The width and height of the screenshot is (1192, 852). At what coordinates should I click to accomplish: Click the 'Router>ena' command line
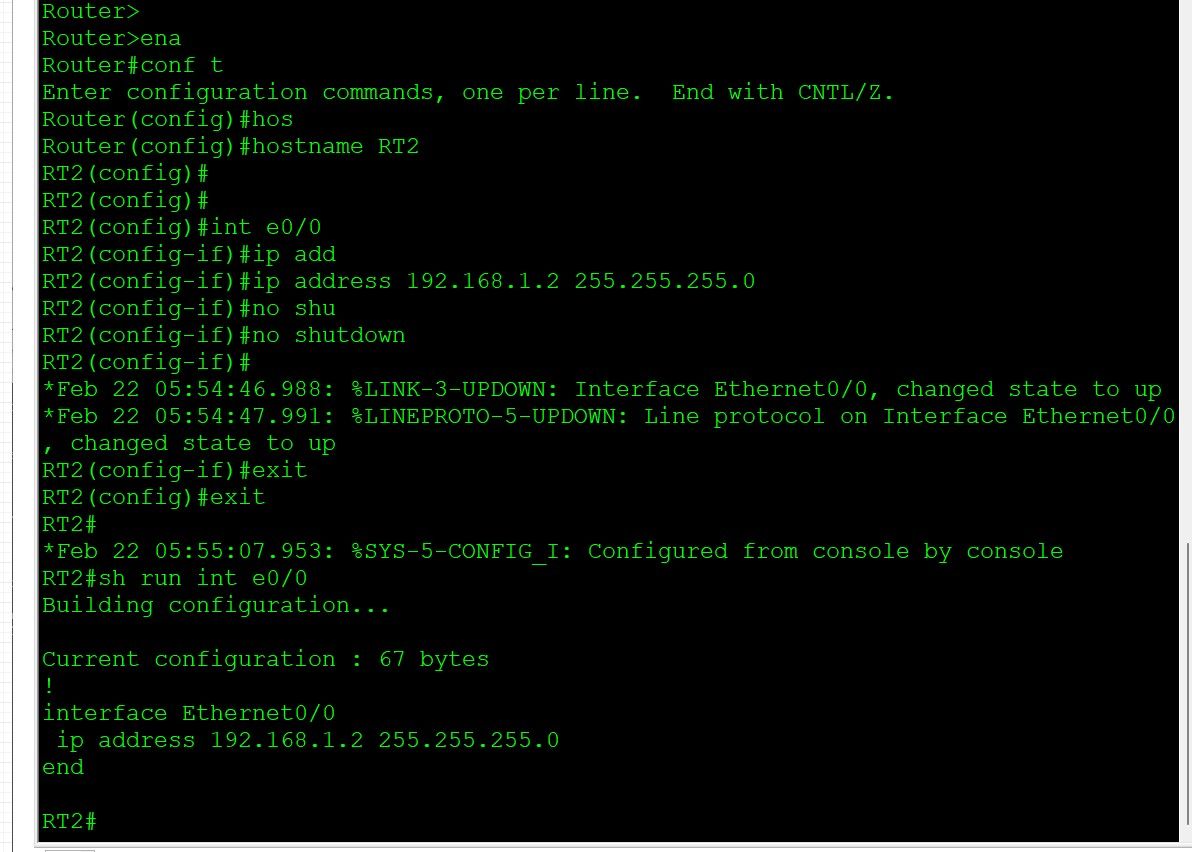[111, 38]
